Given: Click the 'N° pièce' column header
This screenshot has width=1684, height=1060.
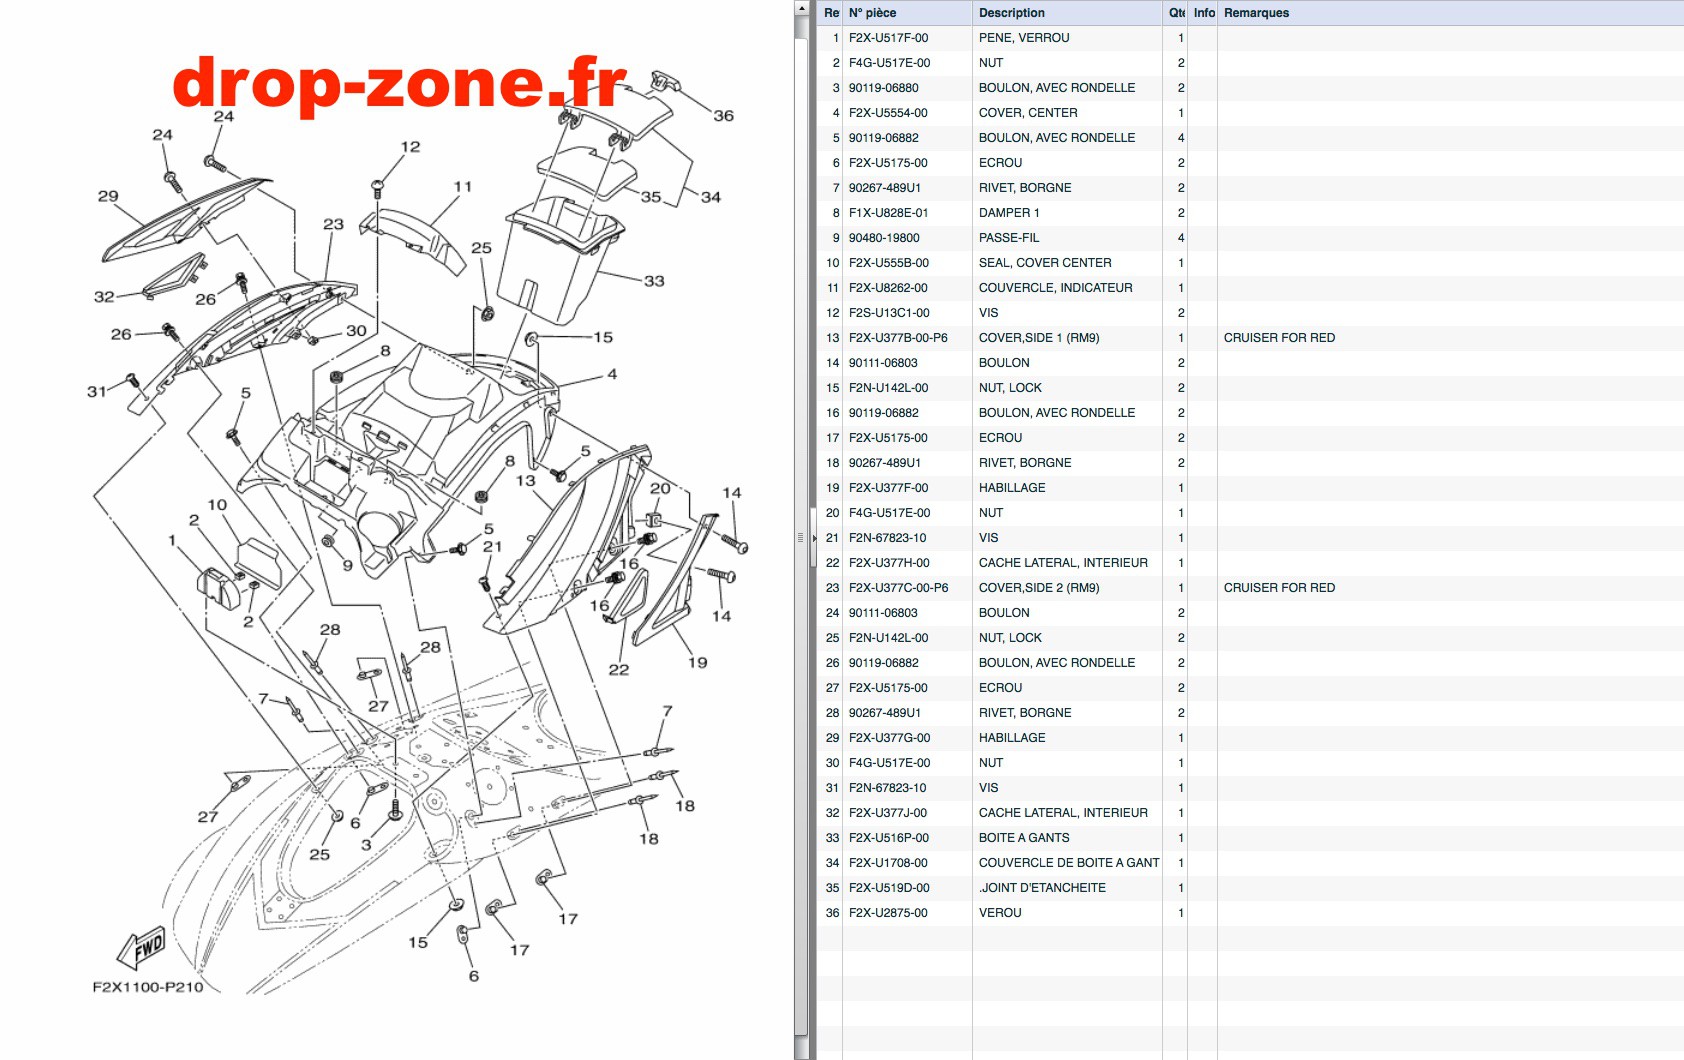Looking at the screenshot, I should [907, 13].
